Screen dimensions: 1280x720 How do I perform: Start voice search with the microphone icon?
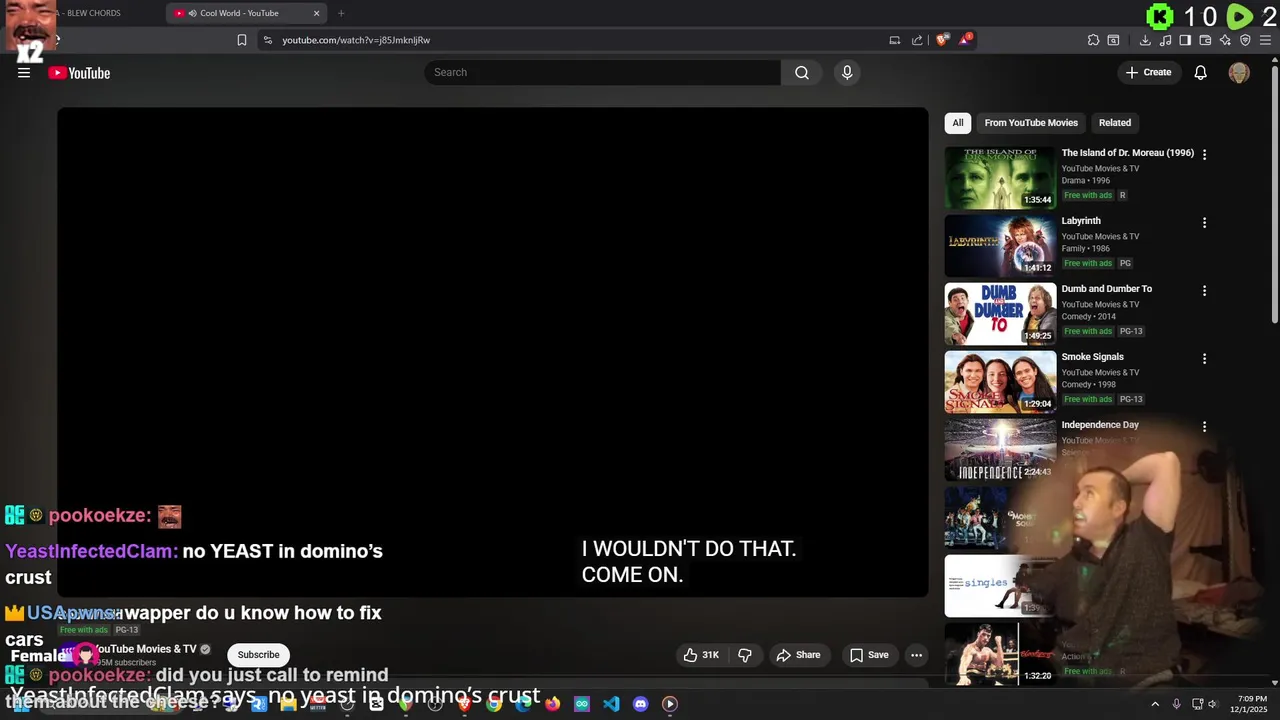tap(847, 72)
